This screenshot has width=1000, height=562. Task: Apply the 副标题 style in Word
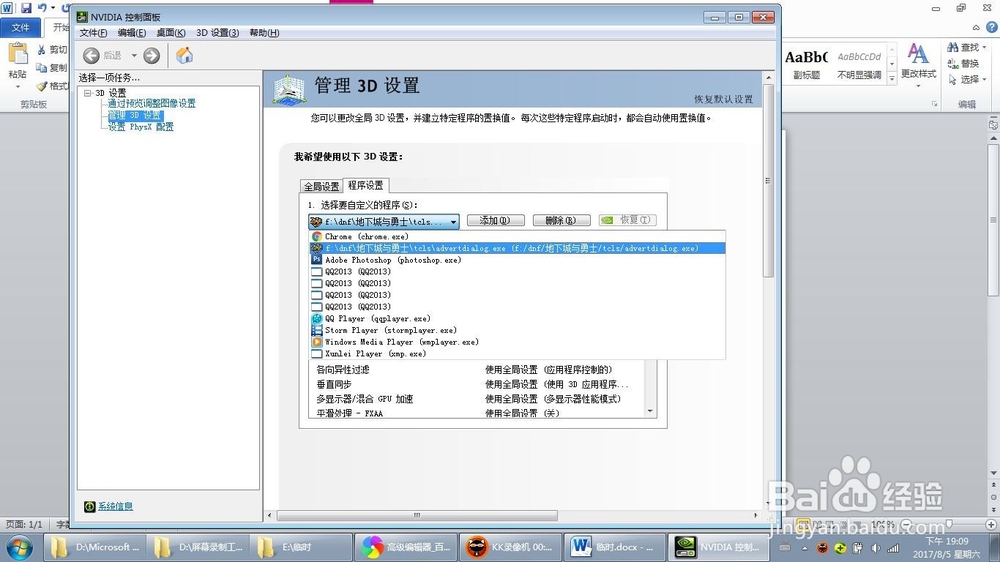(x=806, y=64)
